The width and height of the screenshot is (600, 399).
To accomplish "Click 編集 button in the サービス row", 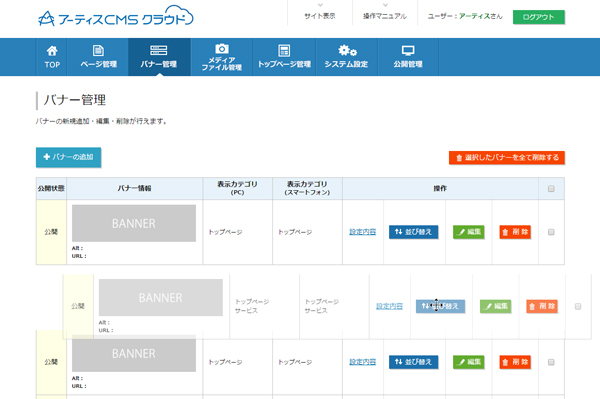I will pos(496,306).
